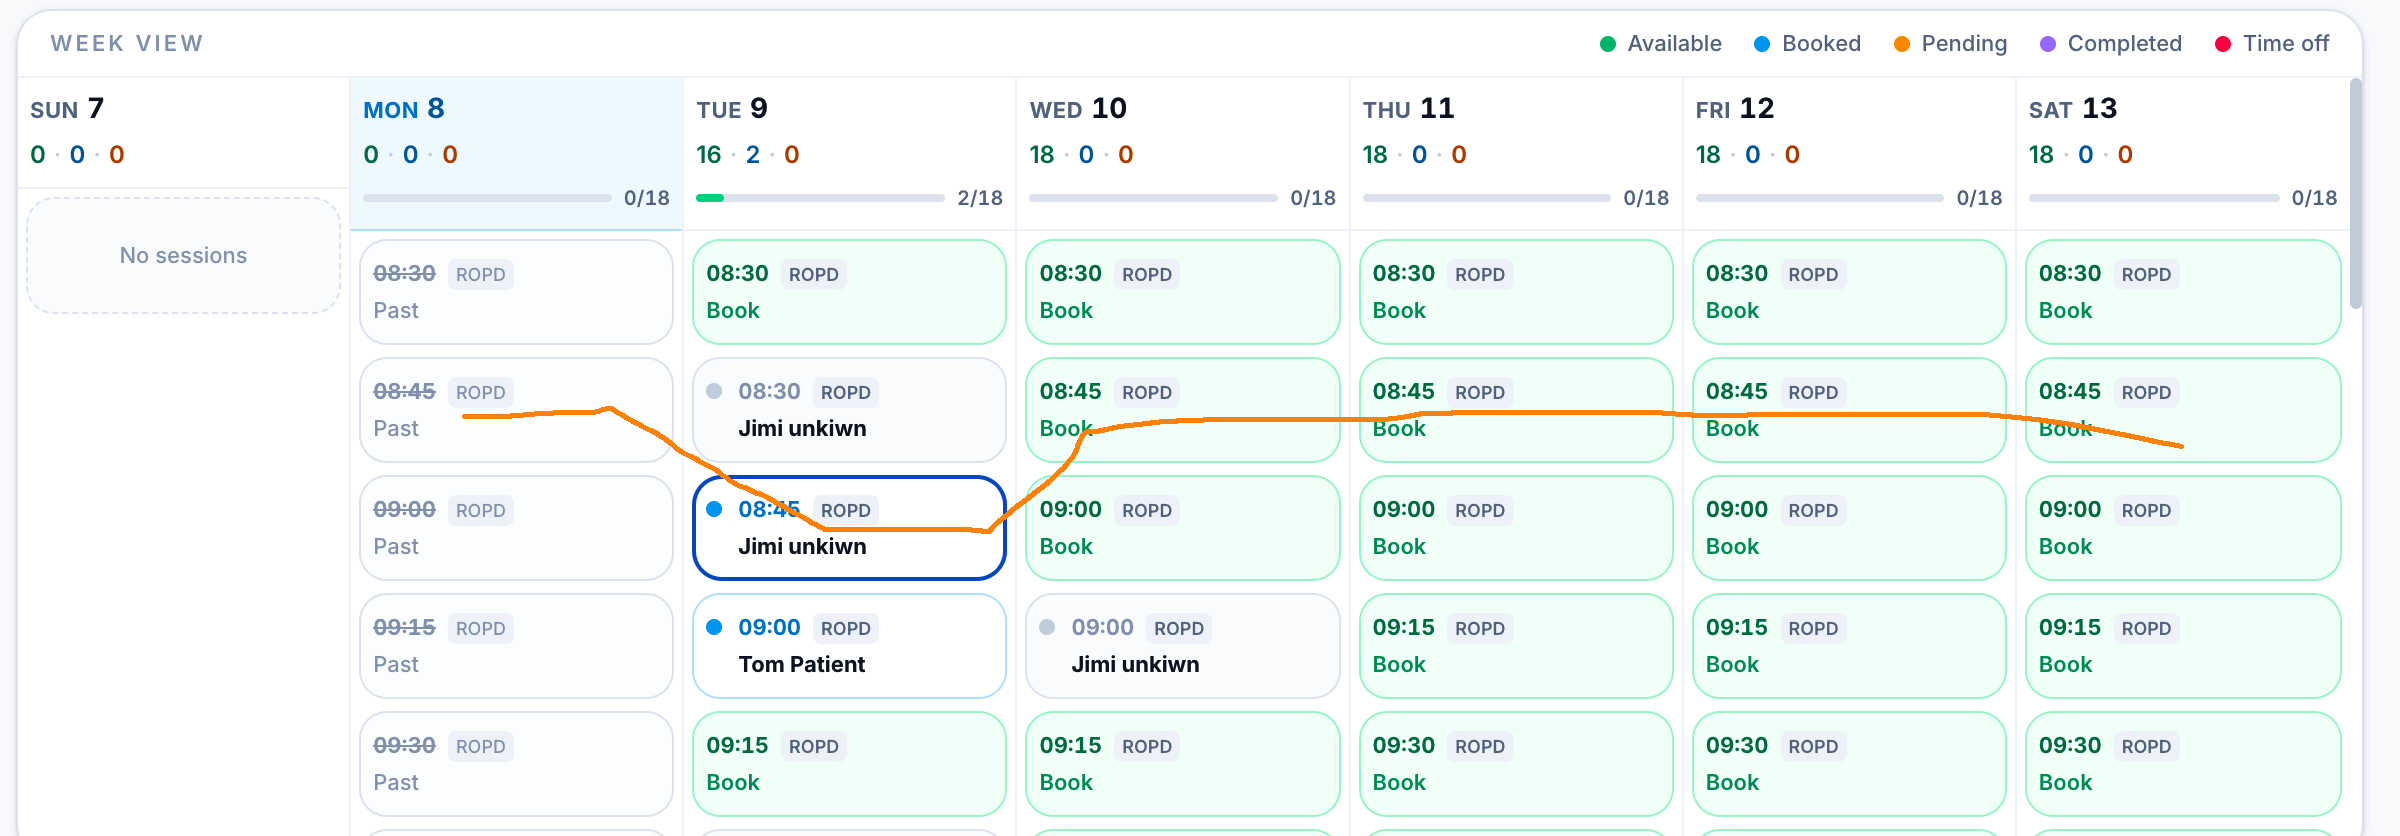The width and height of the screenshot is (2400, 836).
Task: Click the Sunday No sessions placeholder
Action: [183, 256]
